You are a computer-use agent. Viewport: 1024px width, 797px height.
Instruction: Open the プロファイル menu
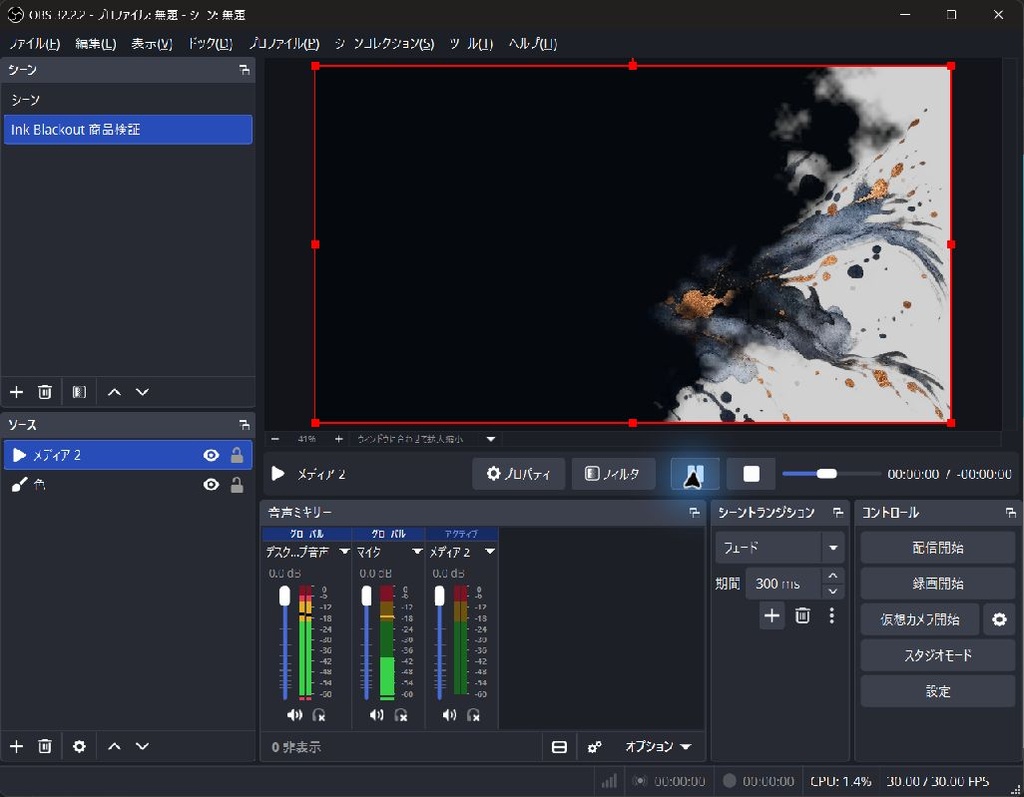(x=284, y=44)
